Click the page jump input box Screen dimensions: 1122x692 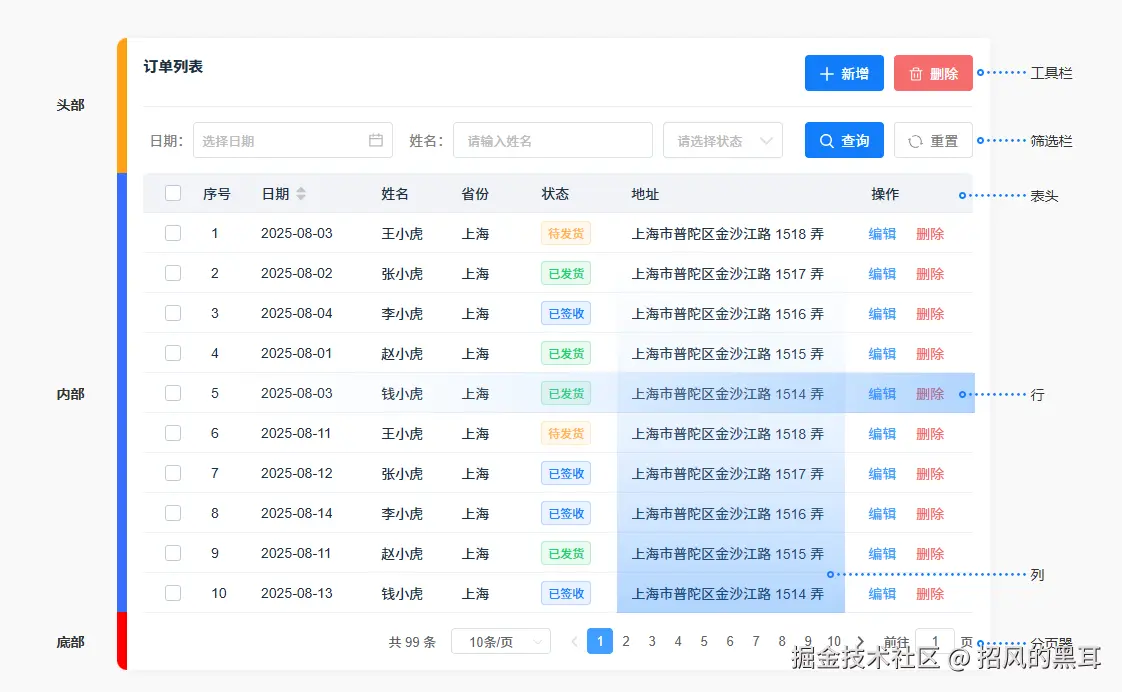click(x=935, y=642)
